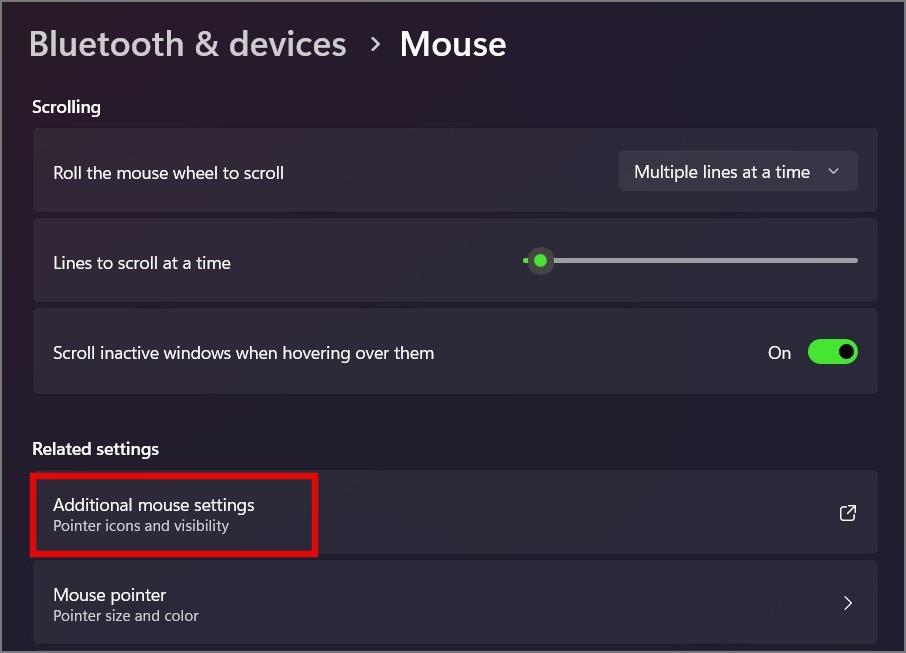Click the Lines to scroll slider thumb
906x653 pixels.
(x=540, y=261)
